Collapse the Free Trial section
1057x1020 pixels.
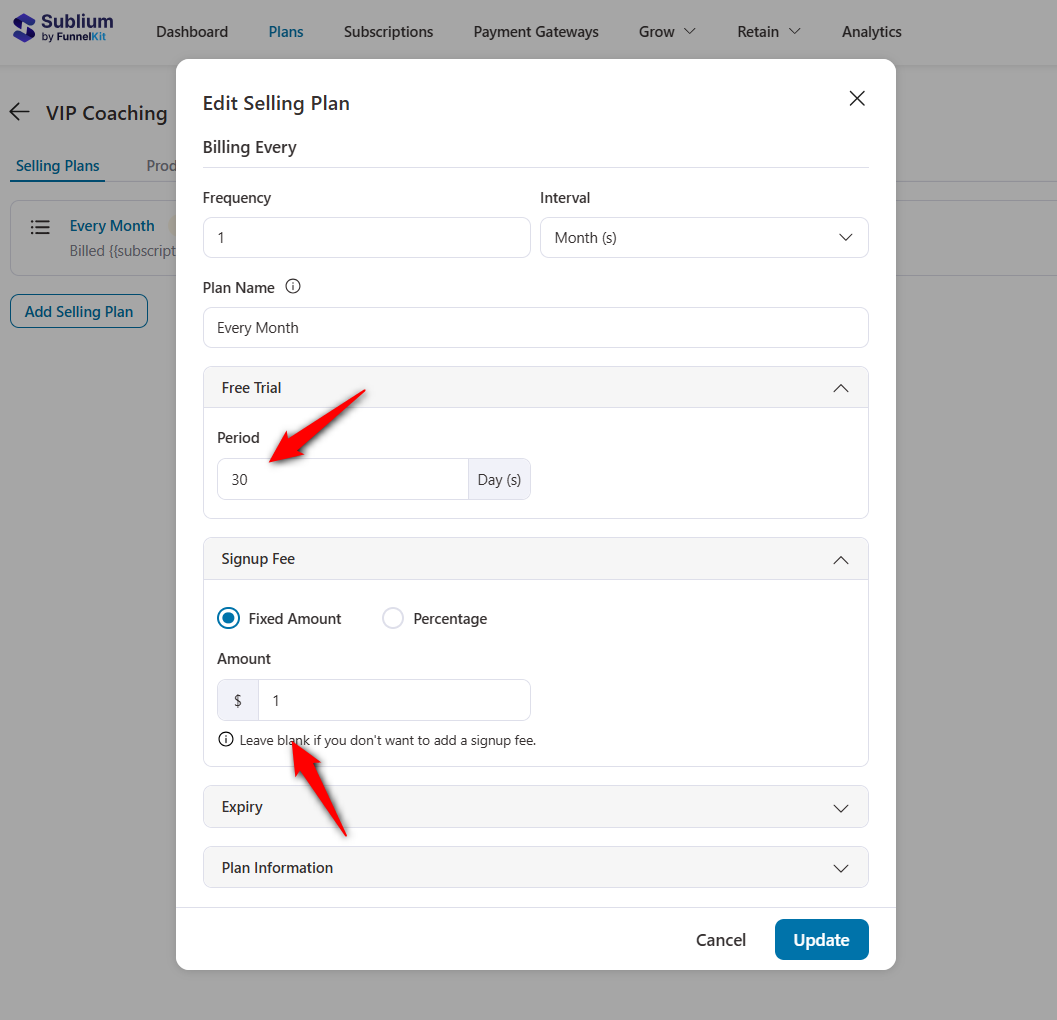point(840,387)
